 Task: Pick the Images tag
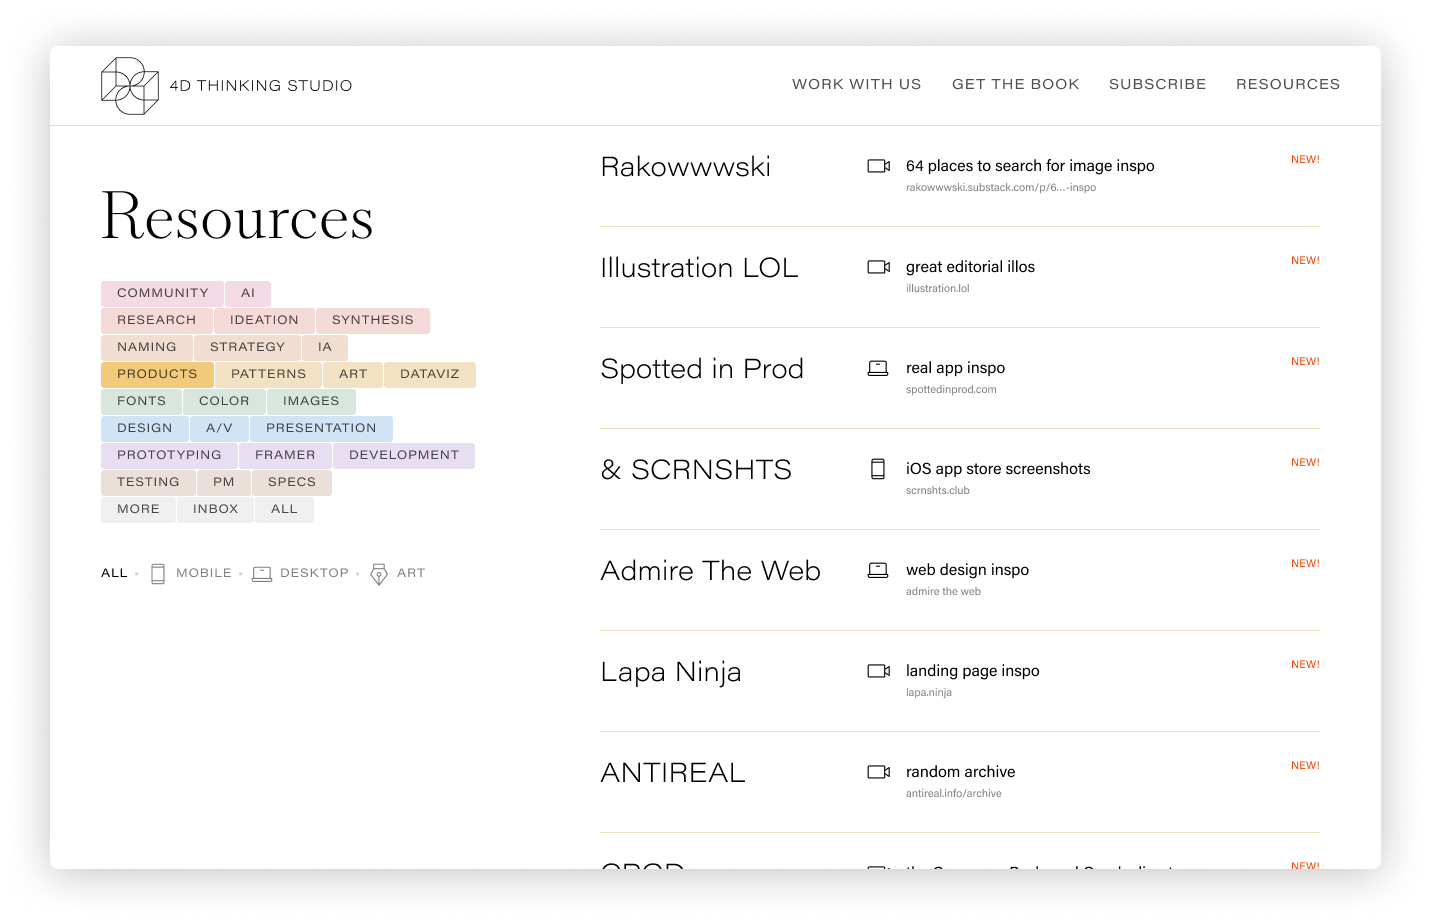(x=311, y=401)
